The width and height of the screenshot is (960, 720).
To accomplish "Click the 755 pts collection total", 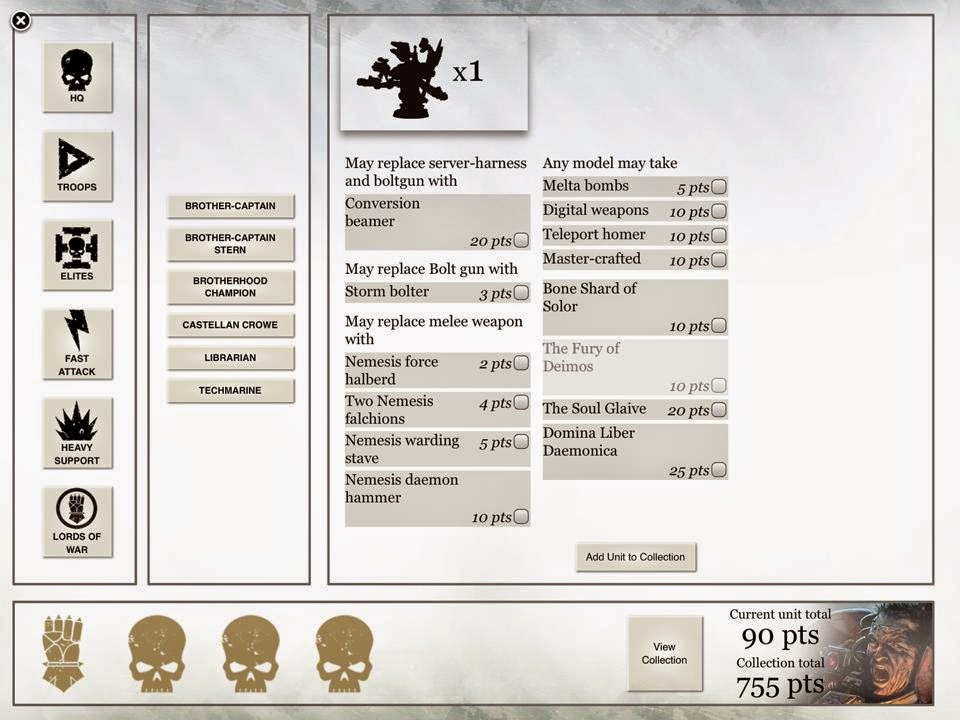I will 780,686.
